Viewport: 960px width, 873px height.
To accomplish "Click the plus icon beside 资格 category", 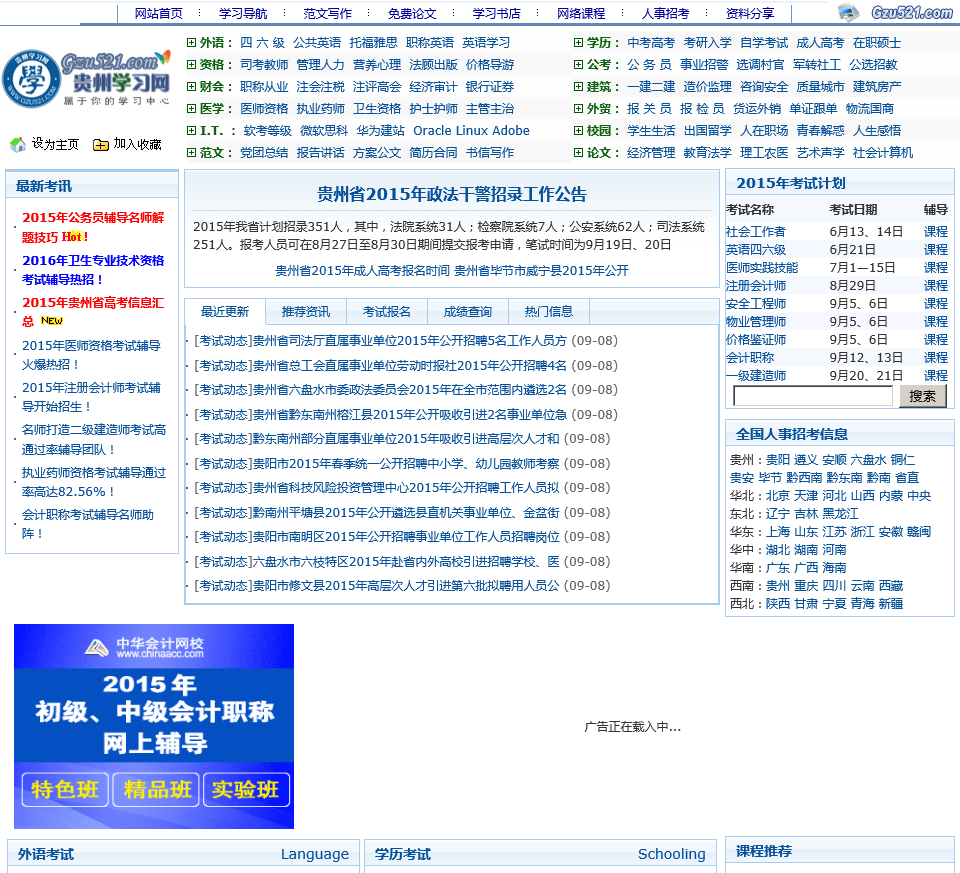I will pyautogui.click(x=191, y=65).
